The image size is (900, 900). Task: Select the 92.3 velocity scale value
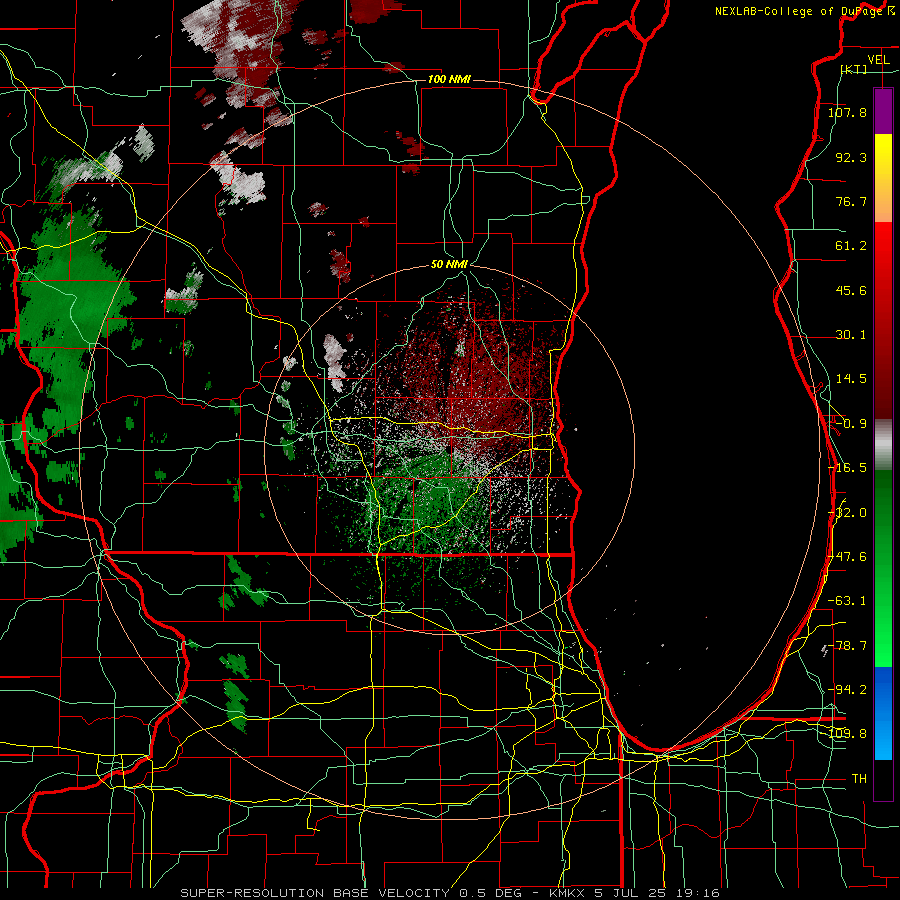click(x=851, y=157)
